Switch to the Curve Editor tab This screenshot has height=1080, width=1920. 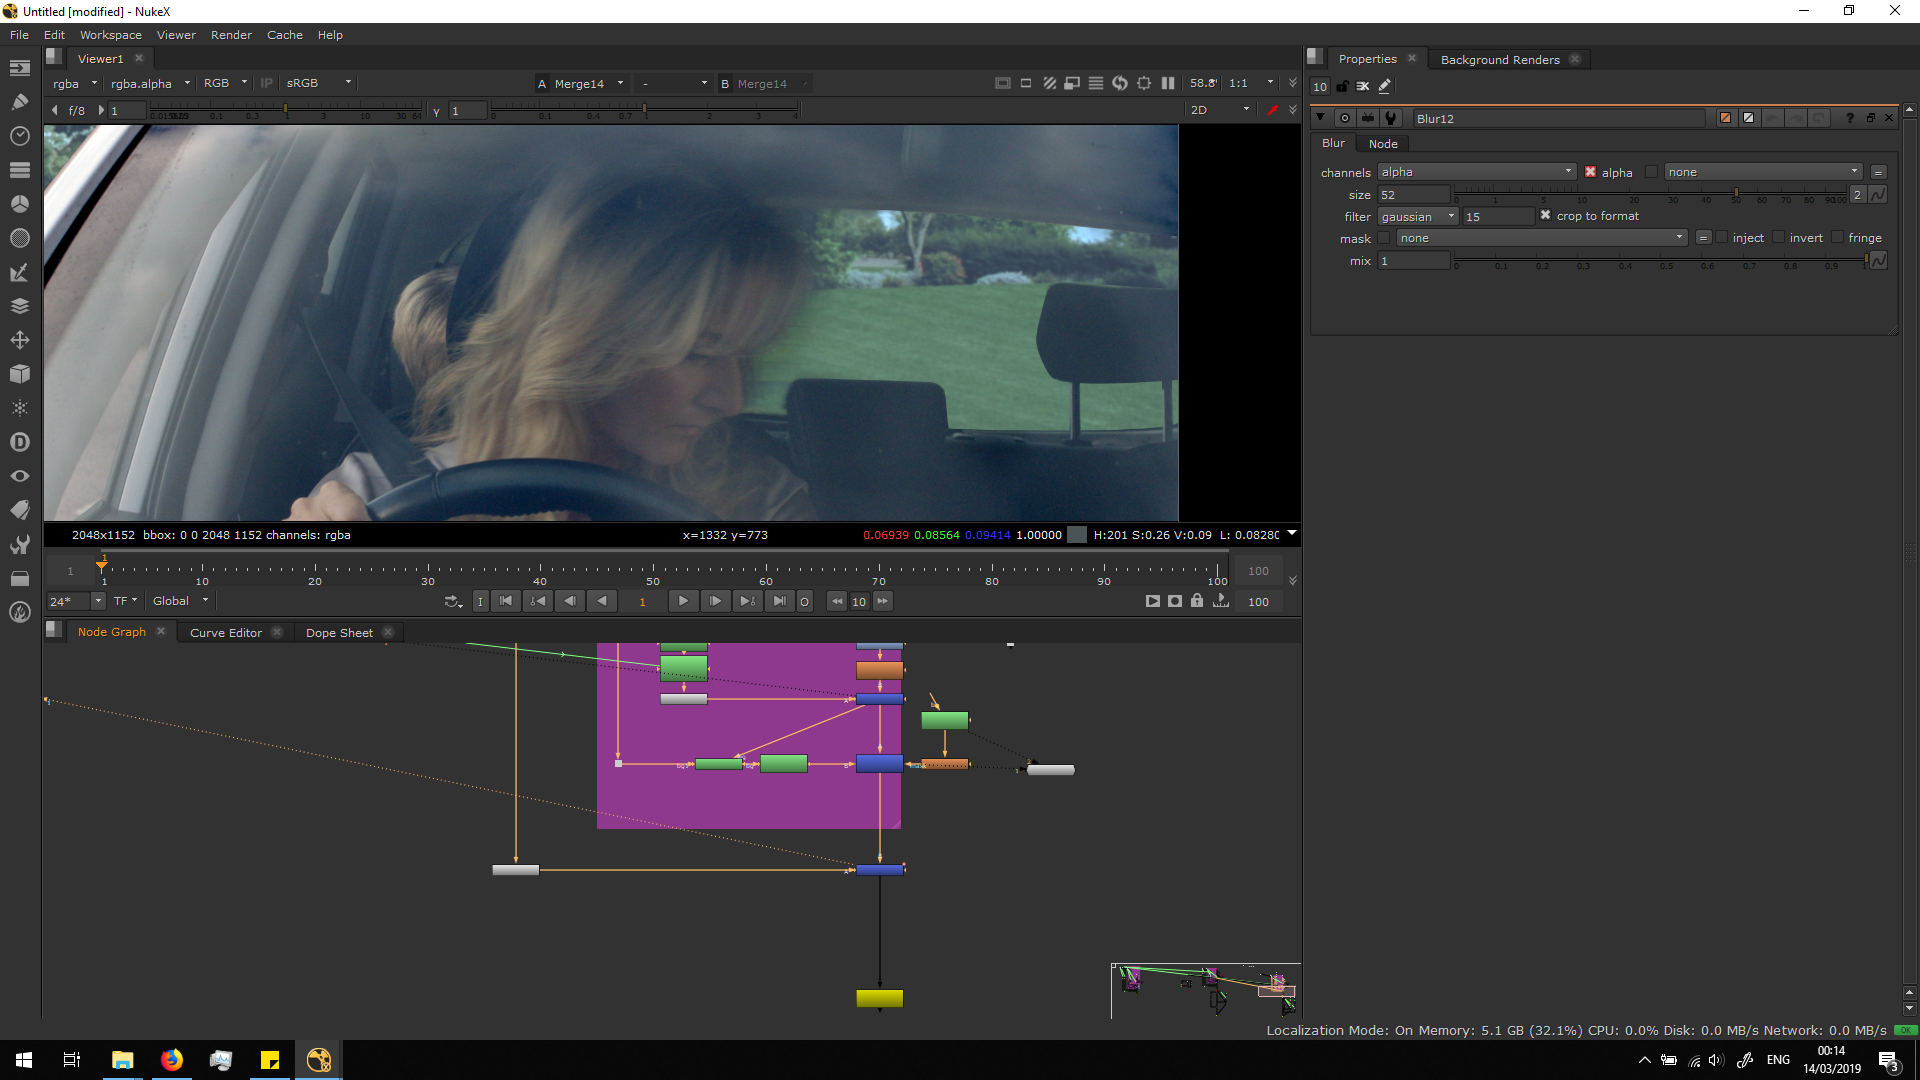226,633
